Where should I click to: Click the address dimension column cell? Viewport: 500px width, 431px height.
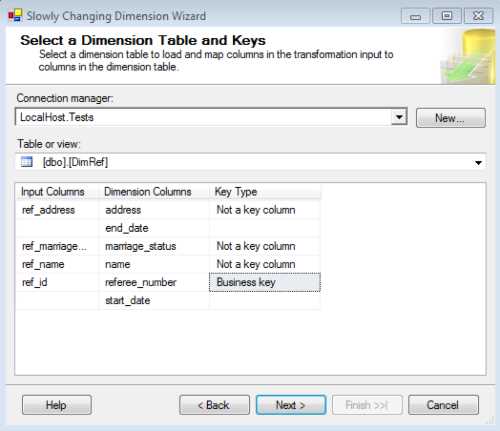(x=154, y=210)
